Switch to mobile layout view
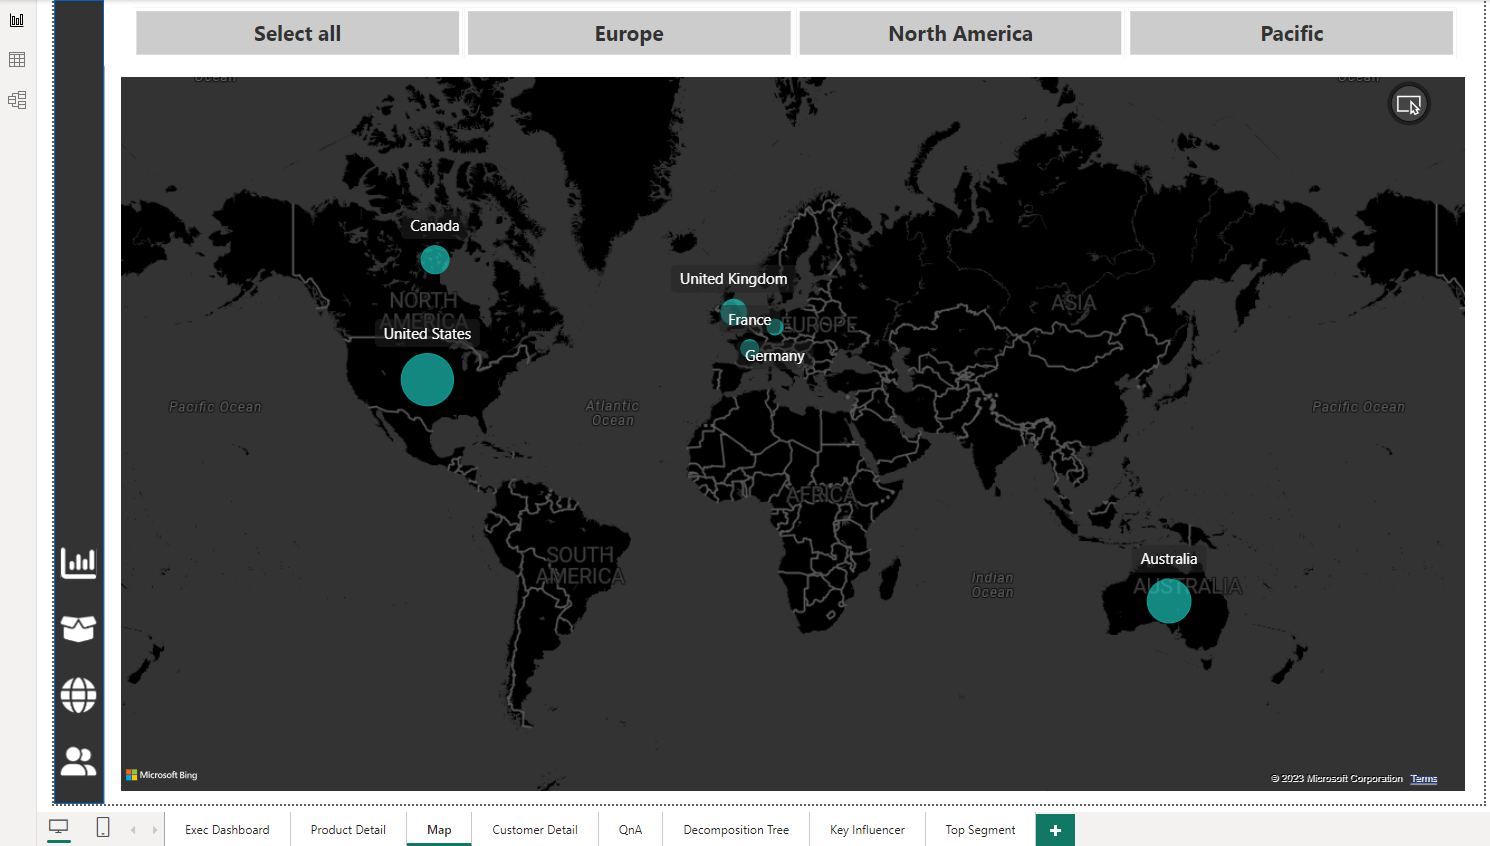 tap(103, 828)
